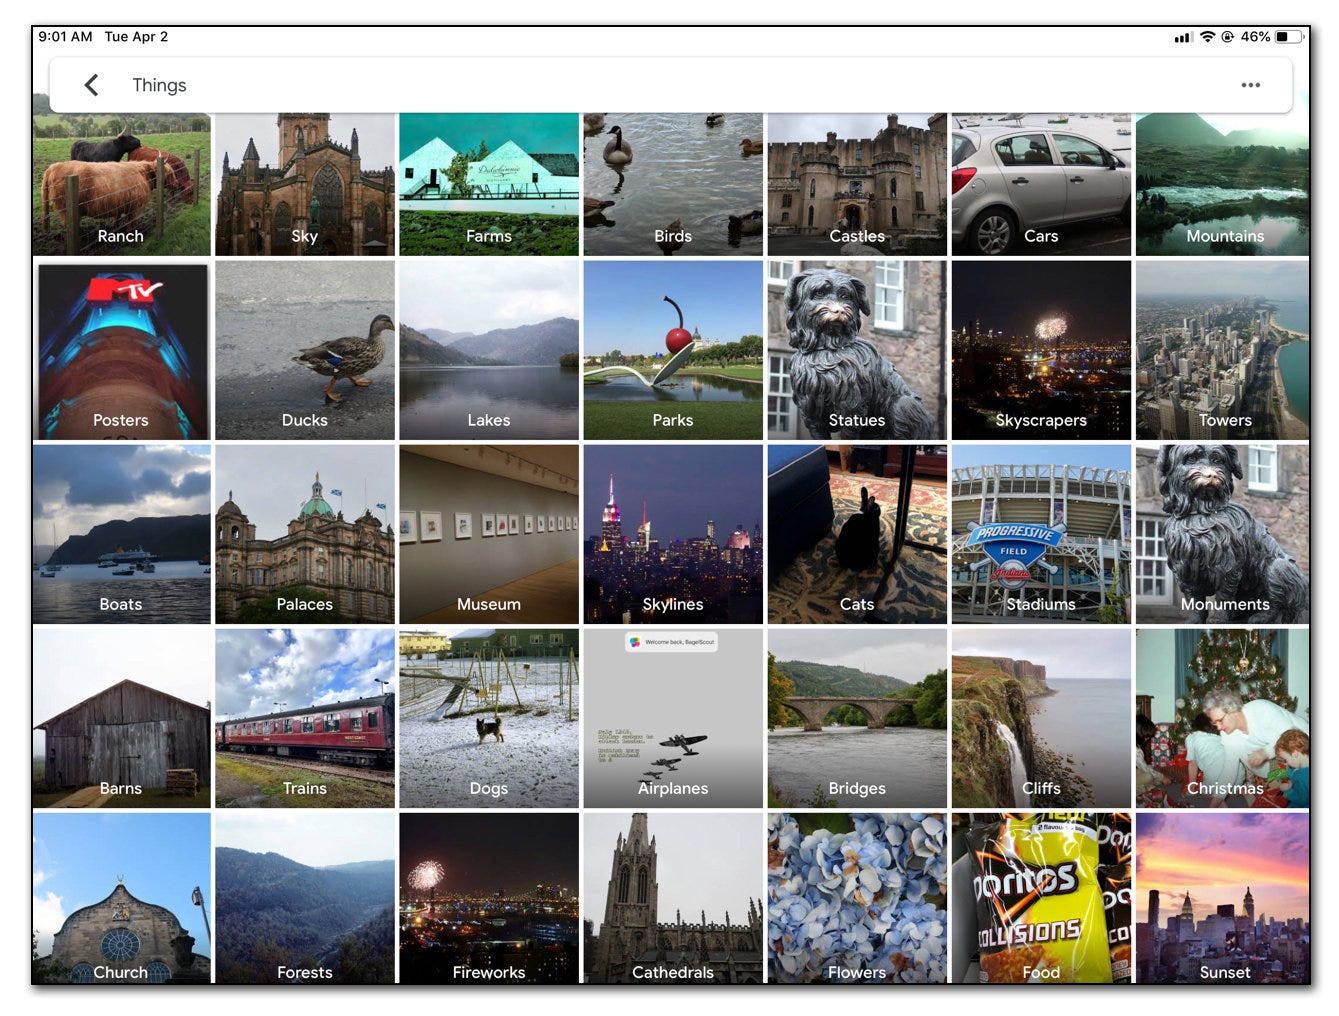This screenshot has width=1339, height=1016.
Task: Open the Sky category
Action: coord(305,184)
